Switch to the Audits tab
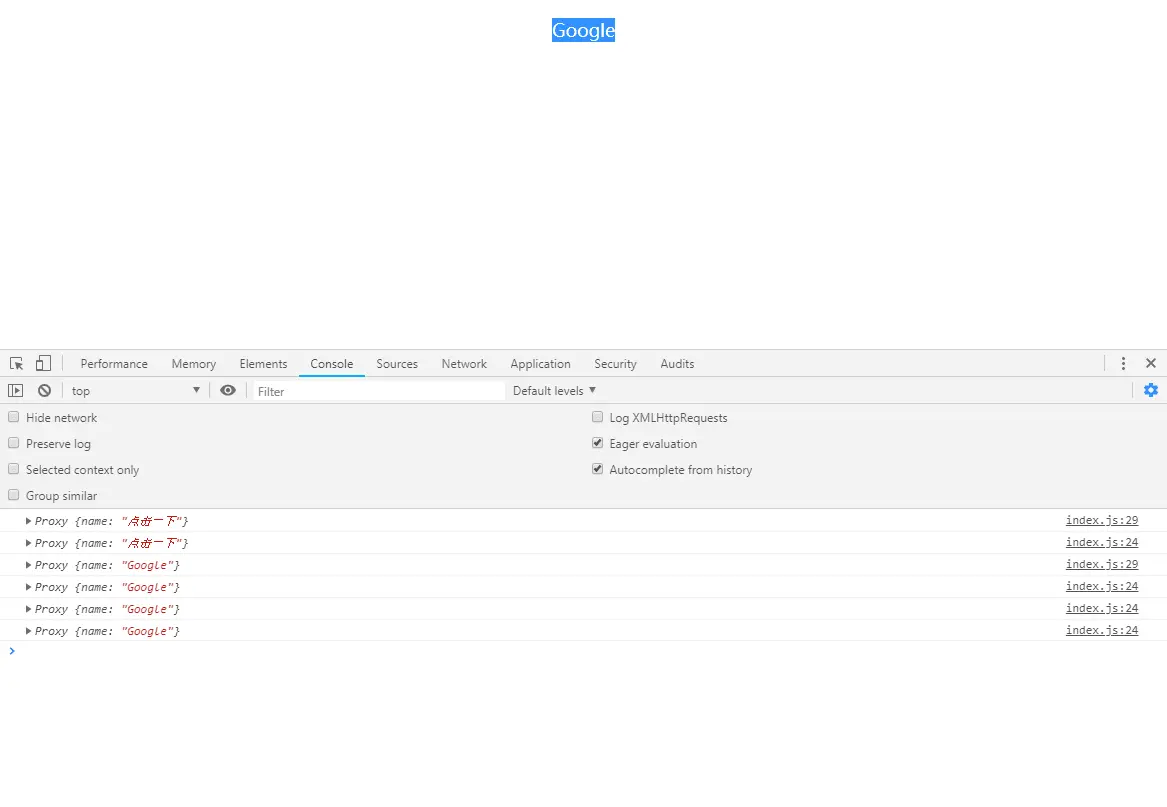Screen dimensions: 1167x807 click(x=677, y=363)
